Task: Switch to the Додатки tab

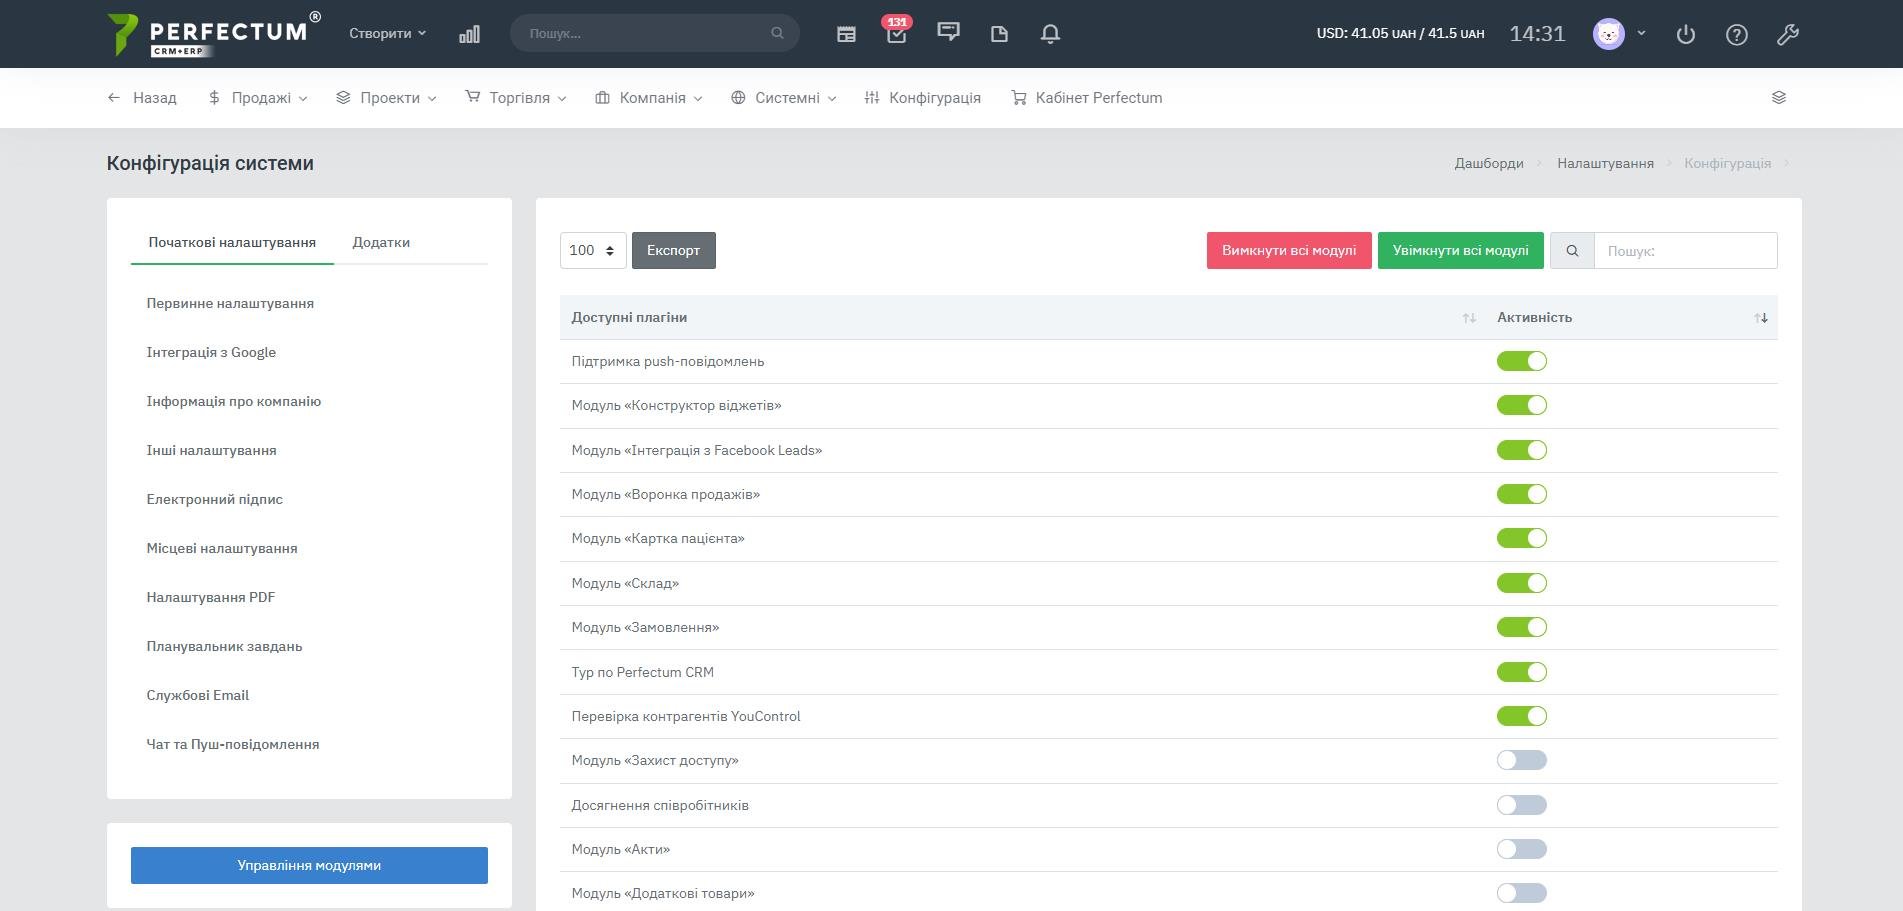Action: pyautogui.click(x=381, y=243)
